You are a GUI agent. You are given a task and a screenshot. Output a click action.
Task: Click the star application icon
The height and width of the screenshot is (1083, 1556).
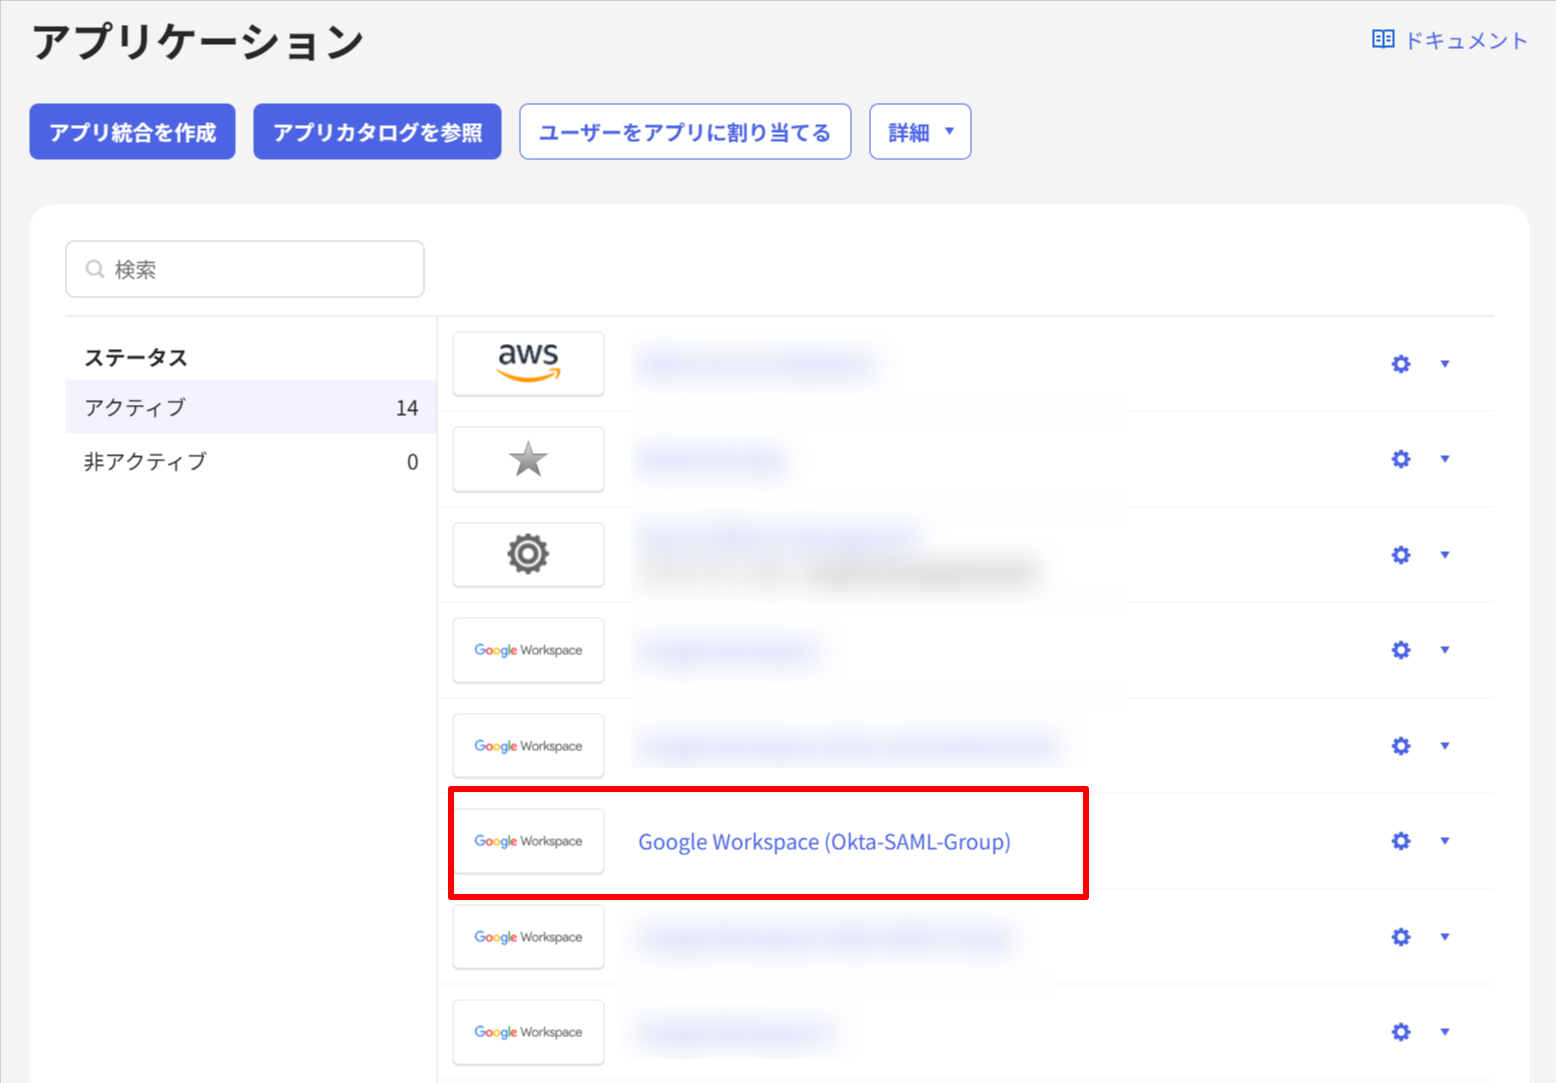click(528, 459)
